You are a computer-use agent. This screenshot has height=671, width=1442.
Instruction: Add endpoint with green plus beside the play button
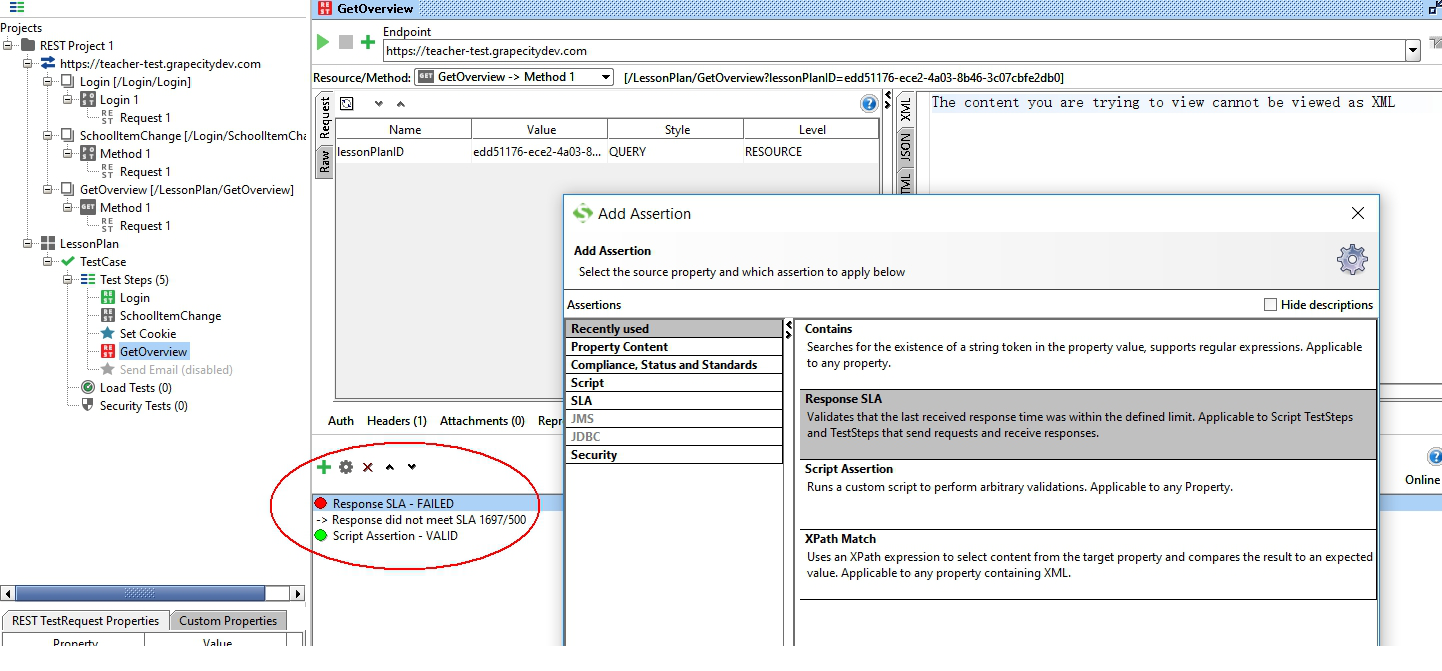click(x=368, y=42)
